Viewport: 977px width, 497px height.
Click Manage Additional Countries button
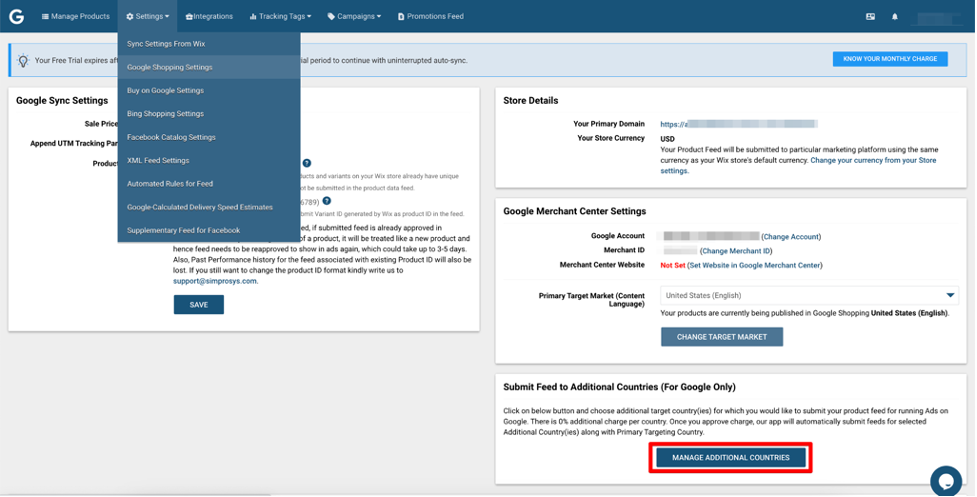[730, 458]
